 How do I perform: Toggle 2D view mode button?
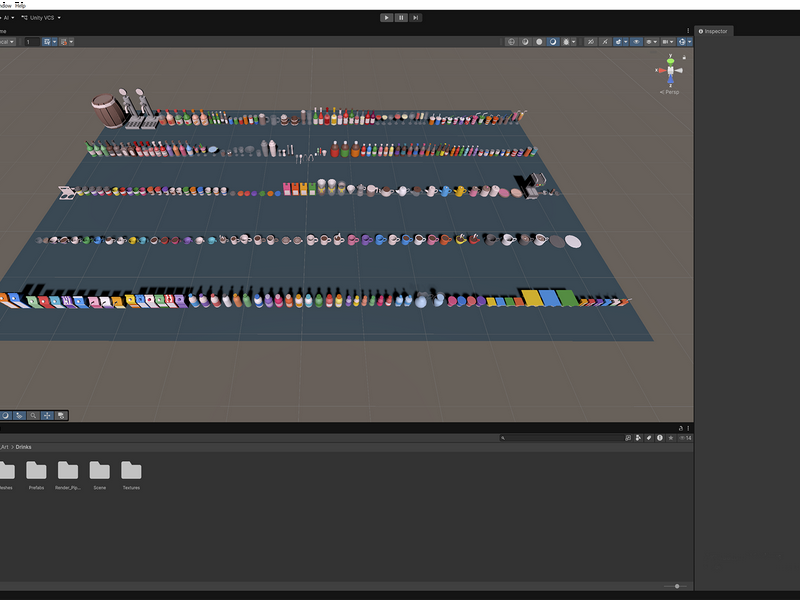coord(590,42)
